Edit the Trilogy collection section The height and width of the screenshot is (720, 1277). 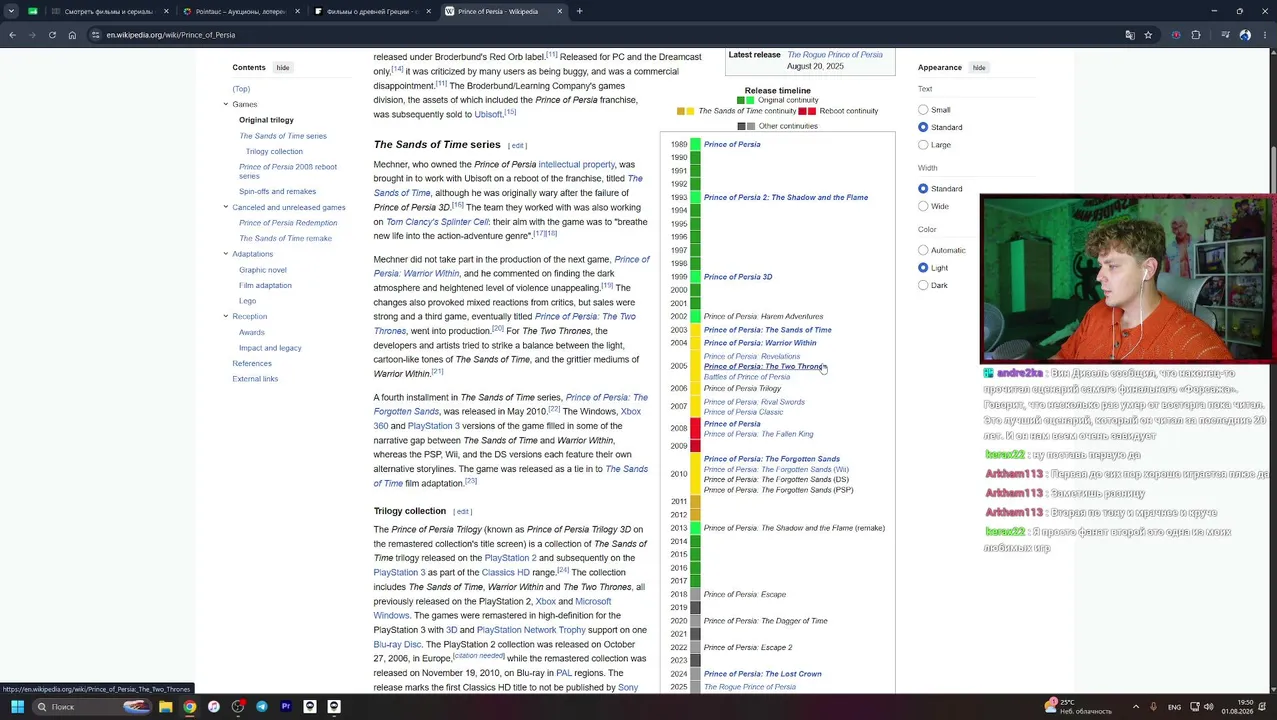point(462,511)
